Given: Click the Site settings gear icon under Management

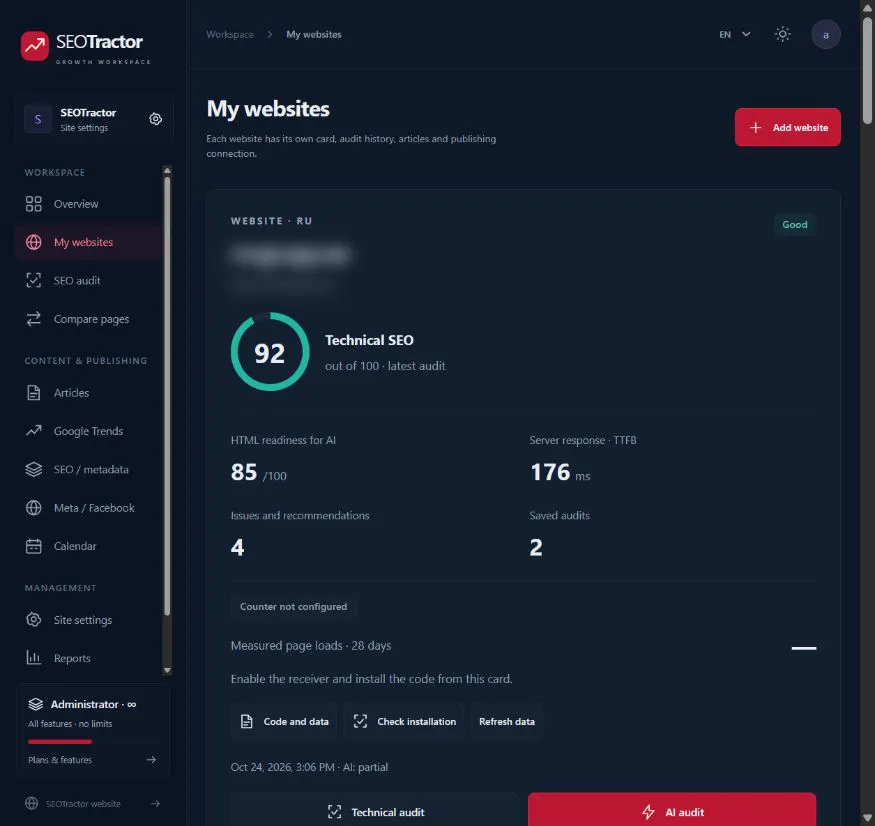Looking at the screenshot, I should point(33,620).
